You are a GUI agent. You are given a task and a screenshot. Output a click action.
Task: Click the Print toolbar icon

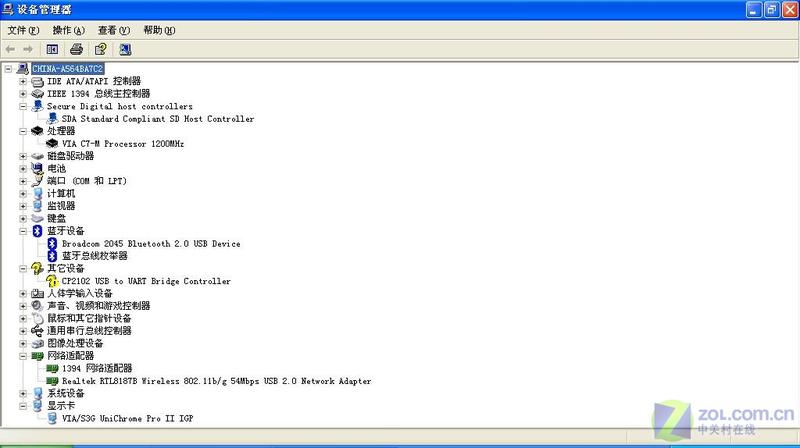point(77,49)
